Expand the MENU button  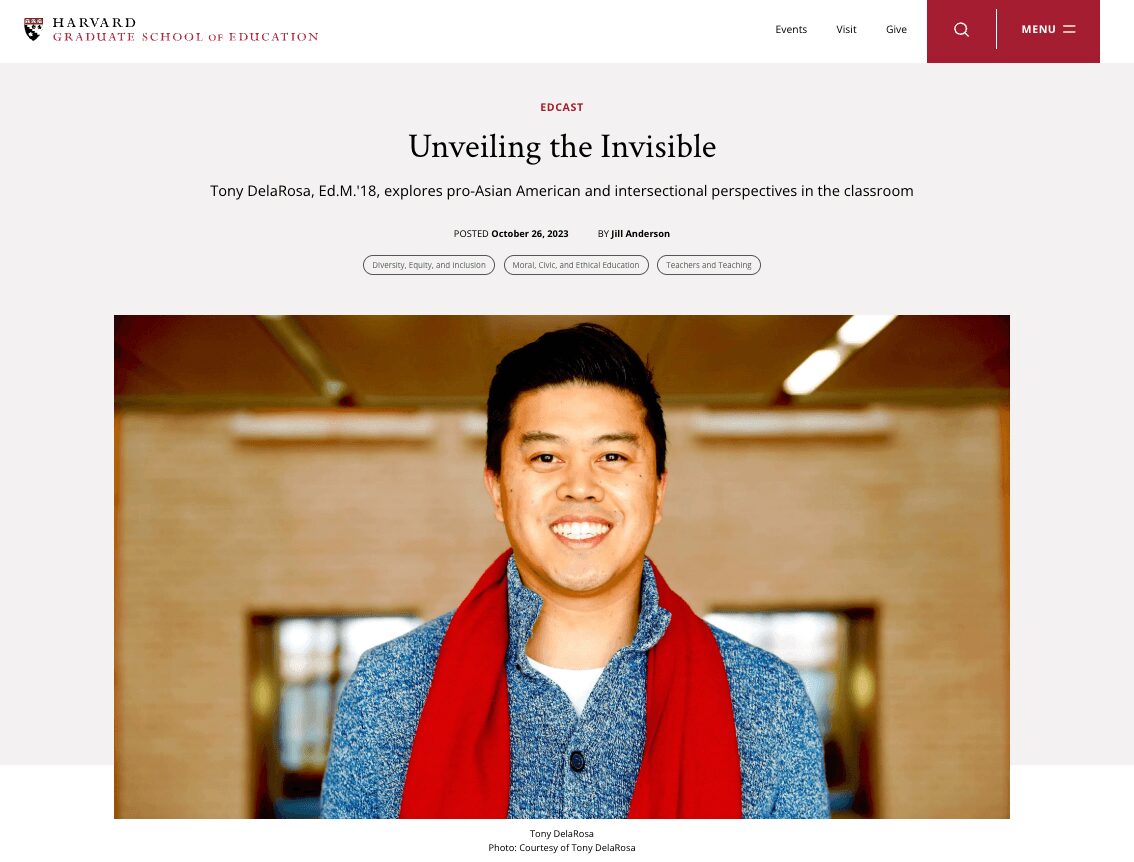pyautogui.click(x=1048, y=30)
